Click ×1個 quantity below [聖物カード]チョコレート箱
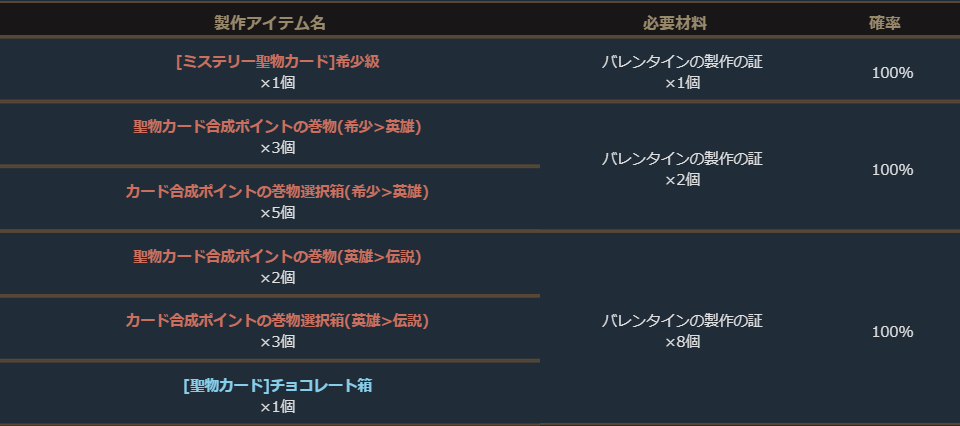The image size is (960, 426). [277, 407]
